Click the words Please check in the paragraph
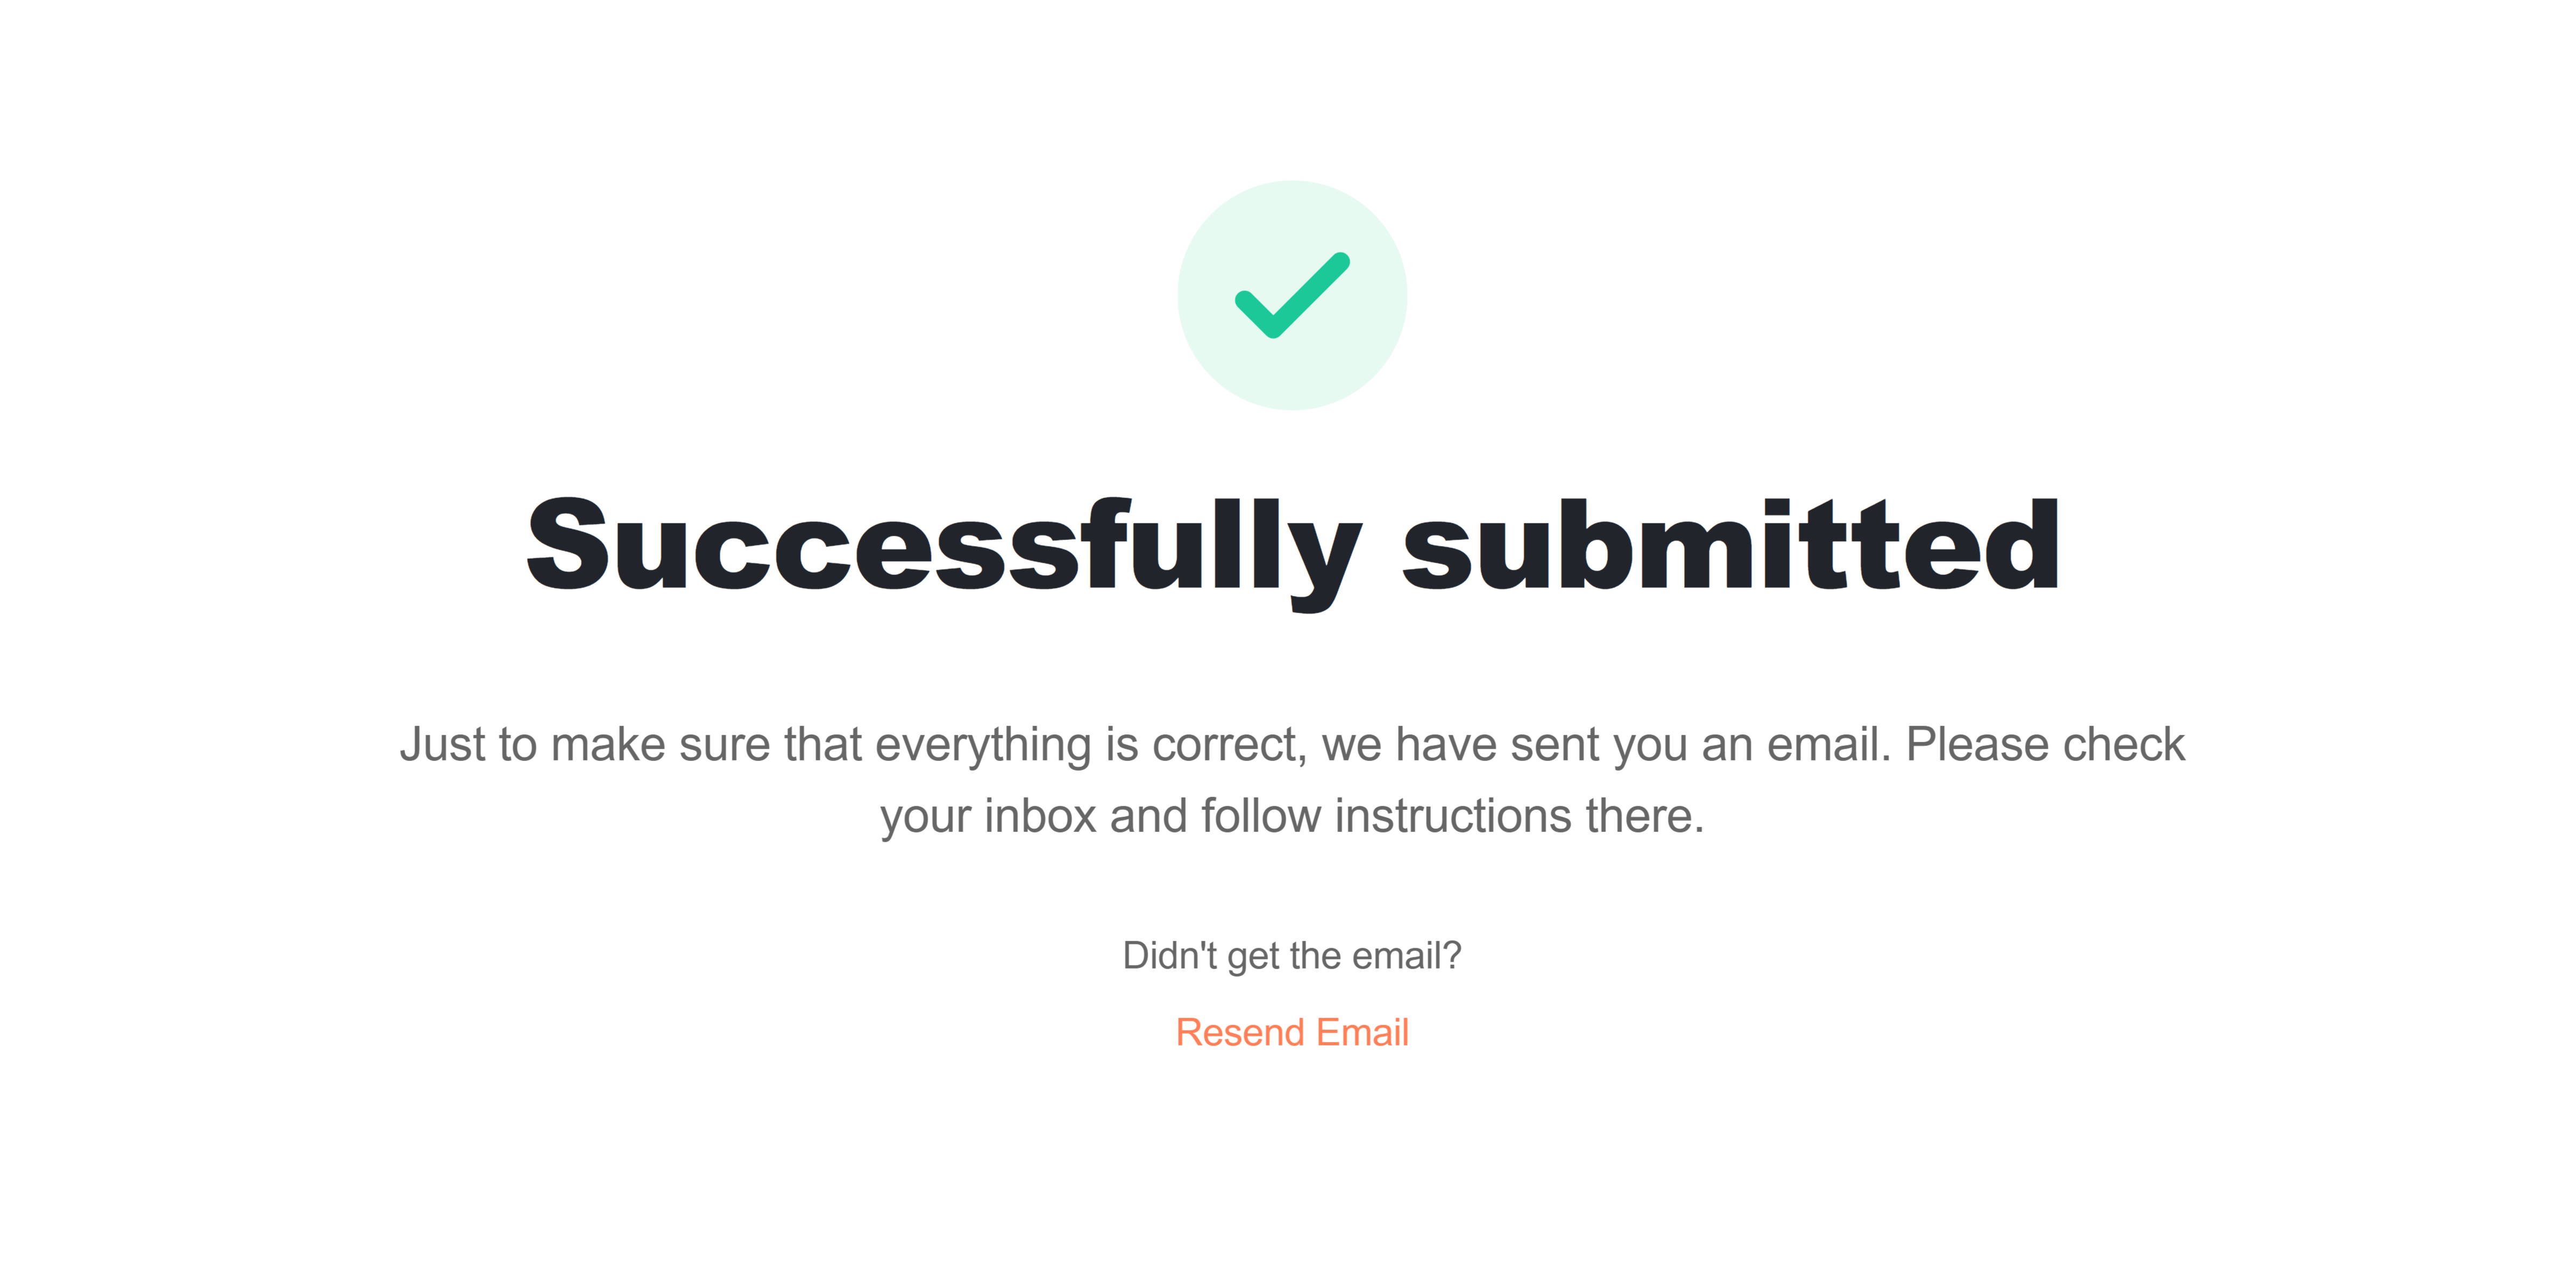2576x1288 pixels. (2045, 745)
